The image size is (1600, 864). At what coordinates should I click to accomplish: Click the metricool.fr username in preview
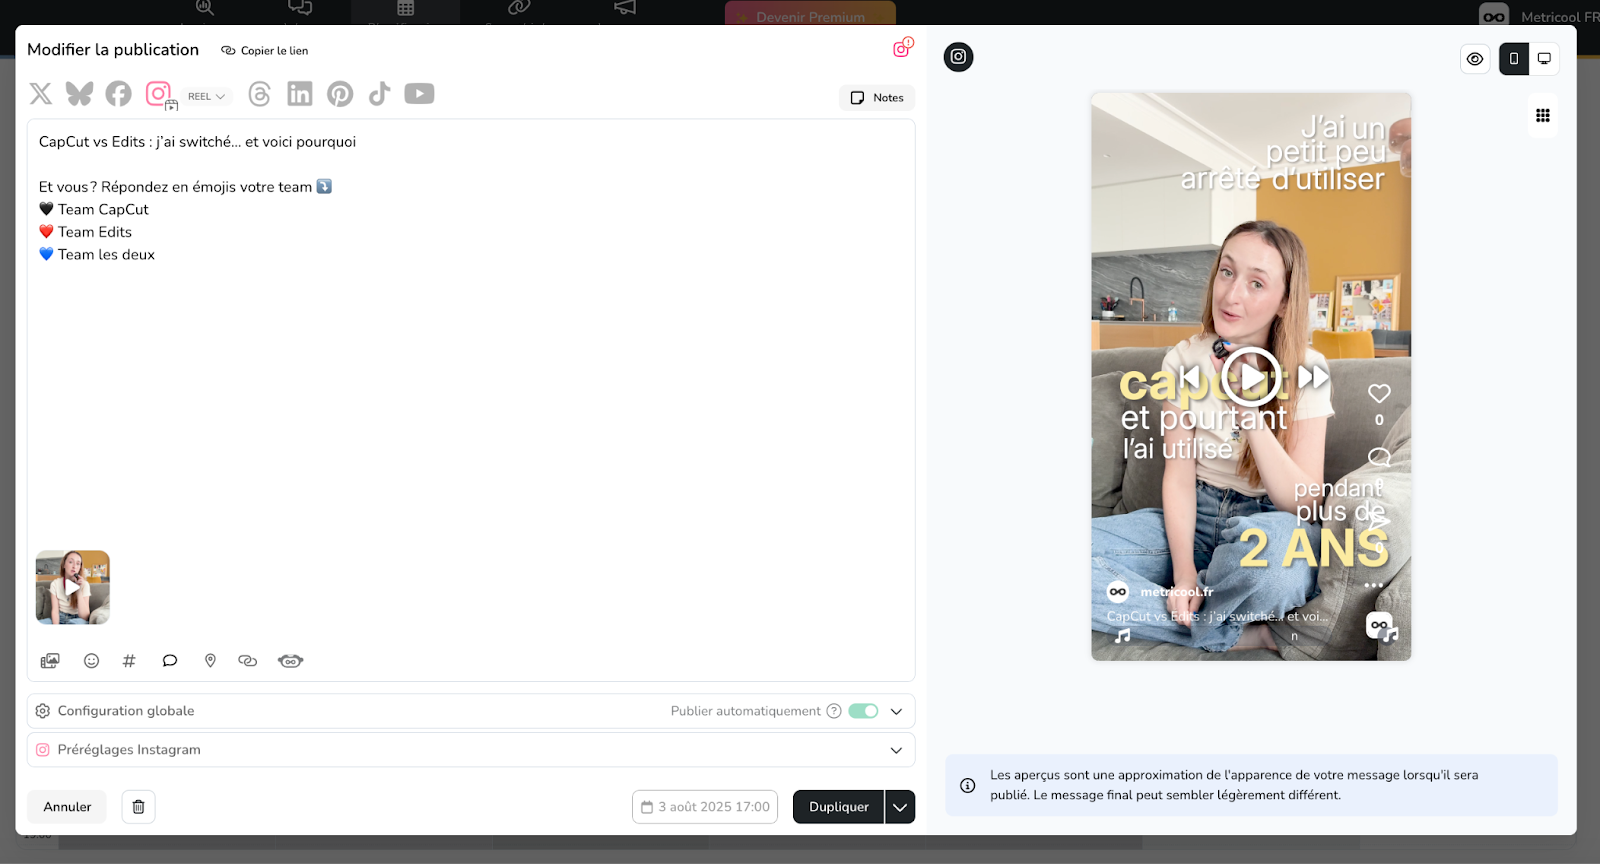click(x=1177, y=592)
